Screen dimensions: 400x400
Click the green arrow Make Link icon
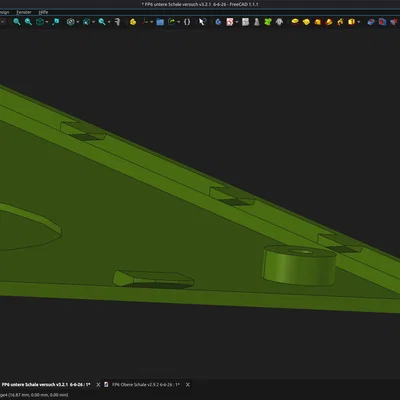point(172,22)
